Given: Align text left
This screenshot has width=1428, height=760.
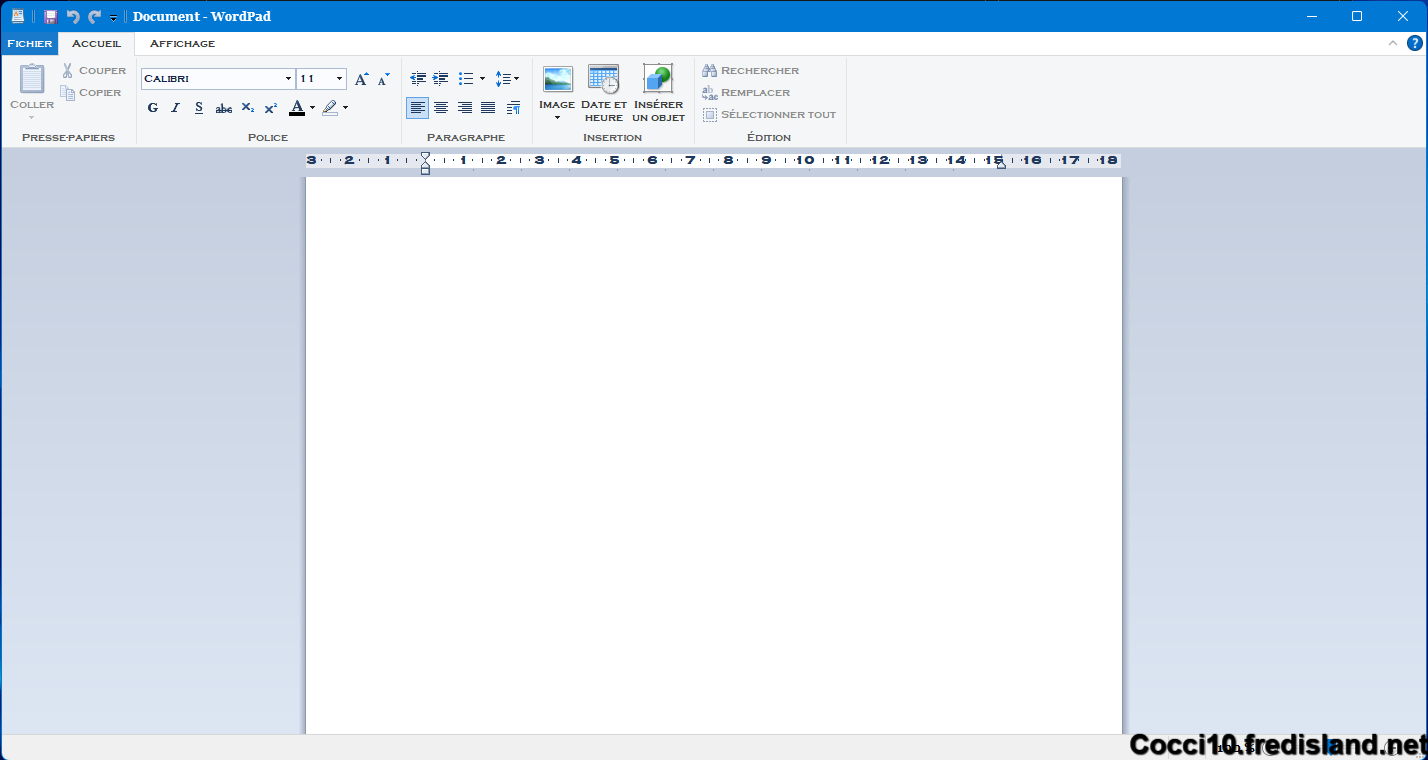Looking at the screenshot, I should point(418,108).
